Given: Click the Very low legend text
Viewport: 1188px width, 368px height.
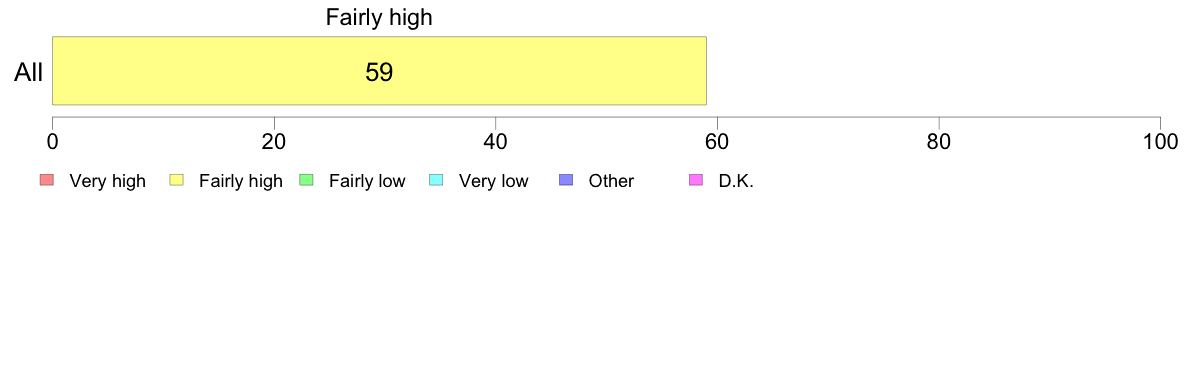Looking at the screenshot, I should tap(493, 181).
